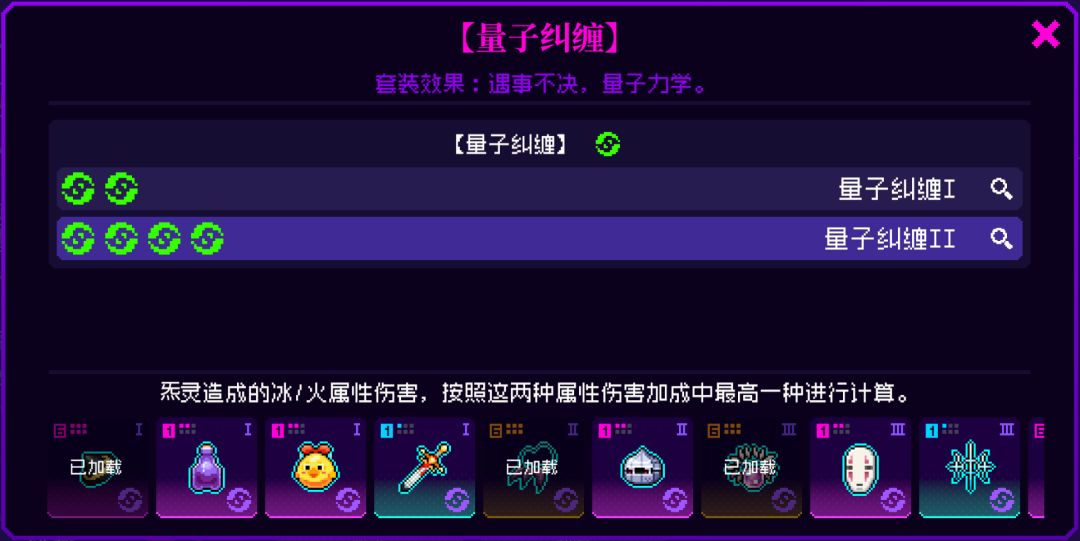This screenshot has height=541, width=1080.
Task: Click the 【量子纠缠】 sub-header label
Action: point(512,145)
